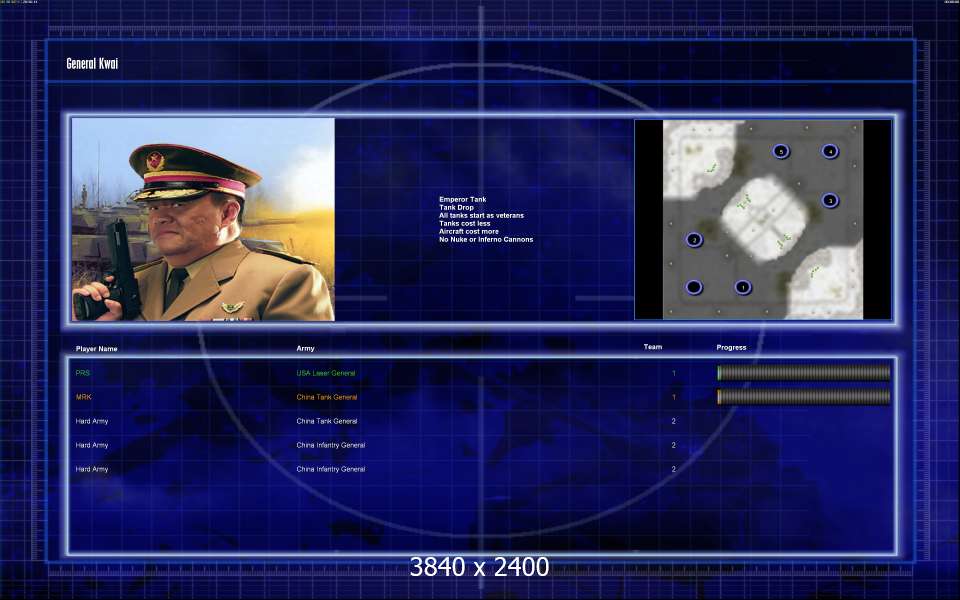
Task: Click start position marker 2 on minimap
Action: click(x=694, y=239)
